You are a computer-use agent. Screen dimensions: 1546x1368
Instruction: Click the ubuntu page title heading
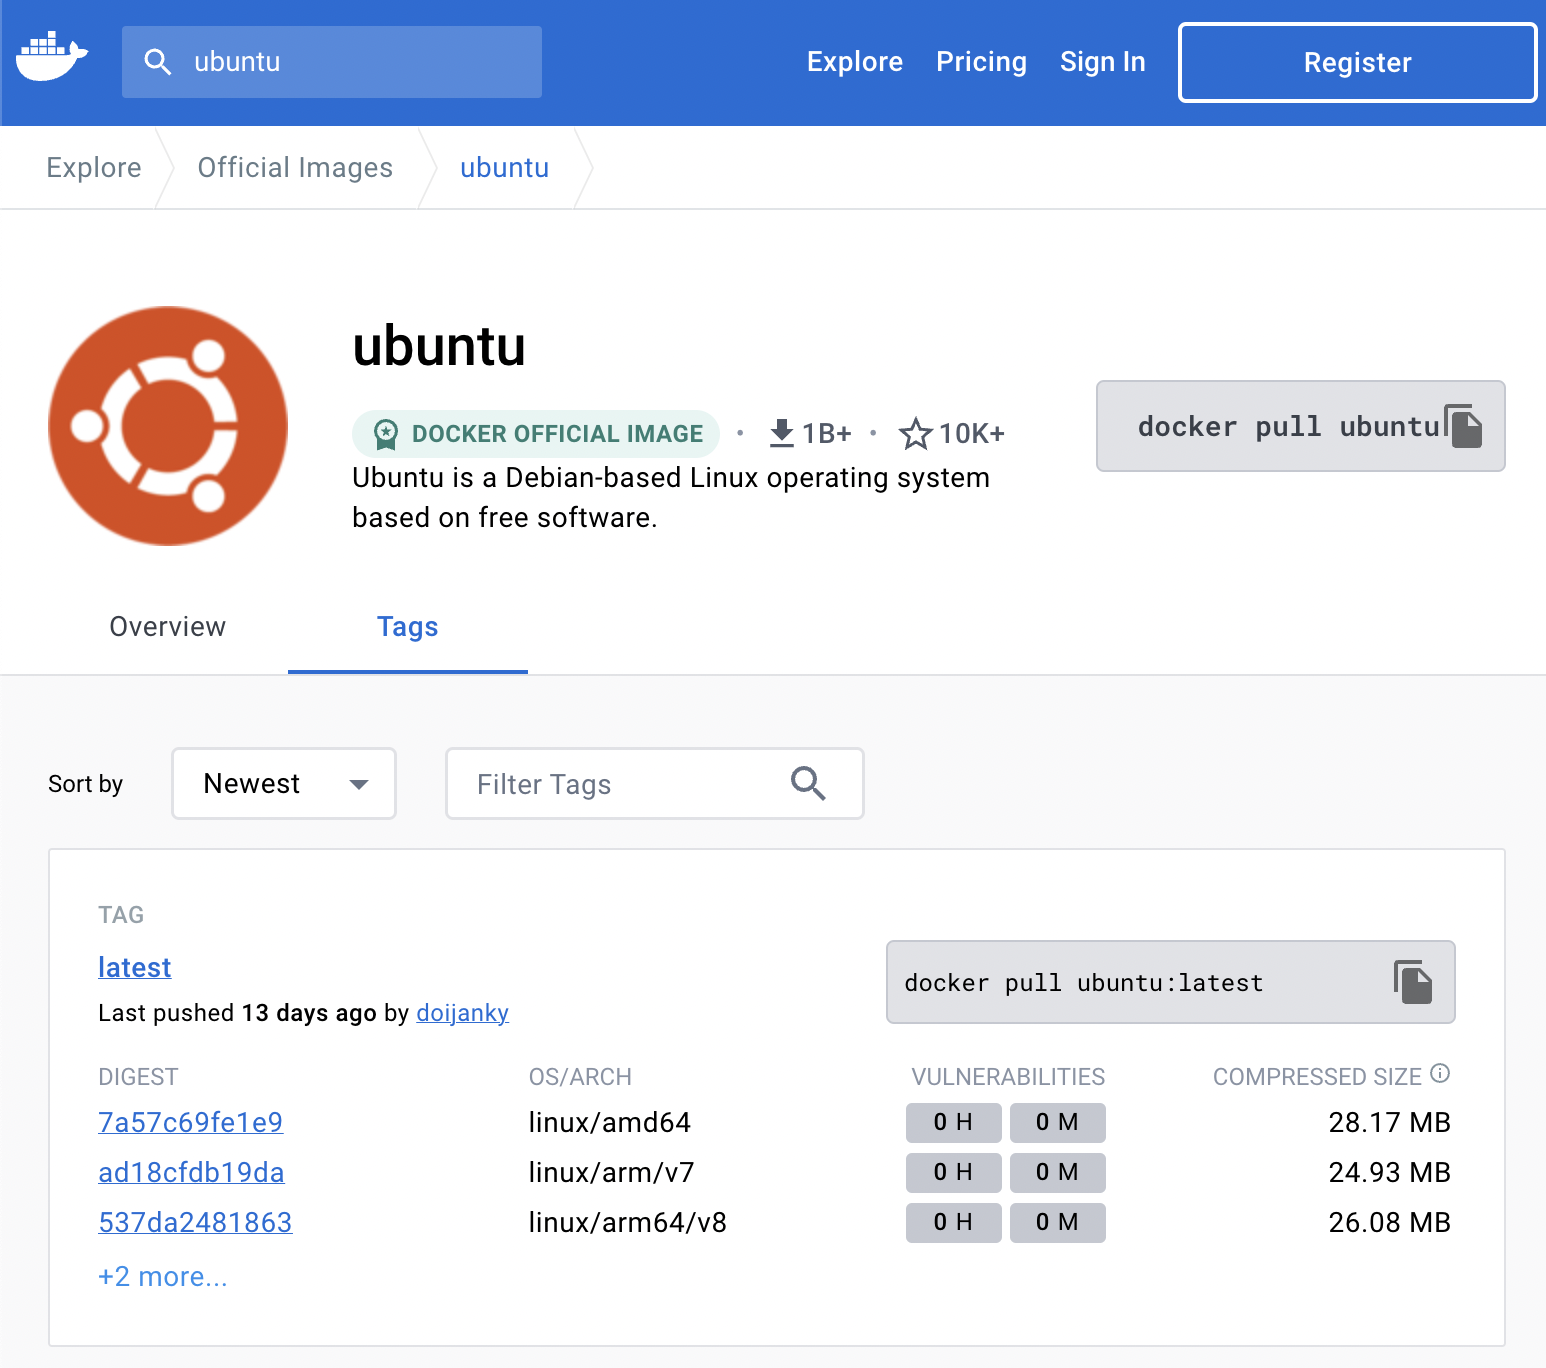pos(439,346)
